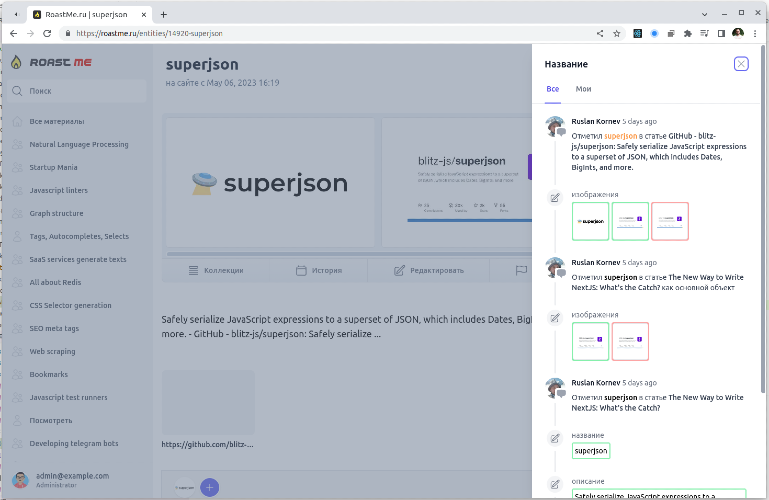The height and width of the screenshot is (500, 769).
Task: Open the github.com/blitz- link
Action: click(x=207, y=445)
